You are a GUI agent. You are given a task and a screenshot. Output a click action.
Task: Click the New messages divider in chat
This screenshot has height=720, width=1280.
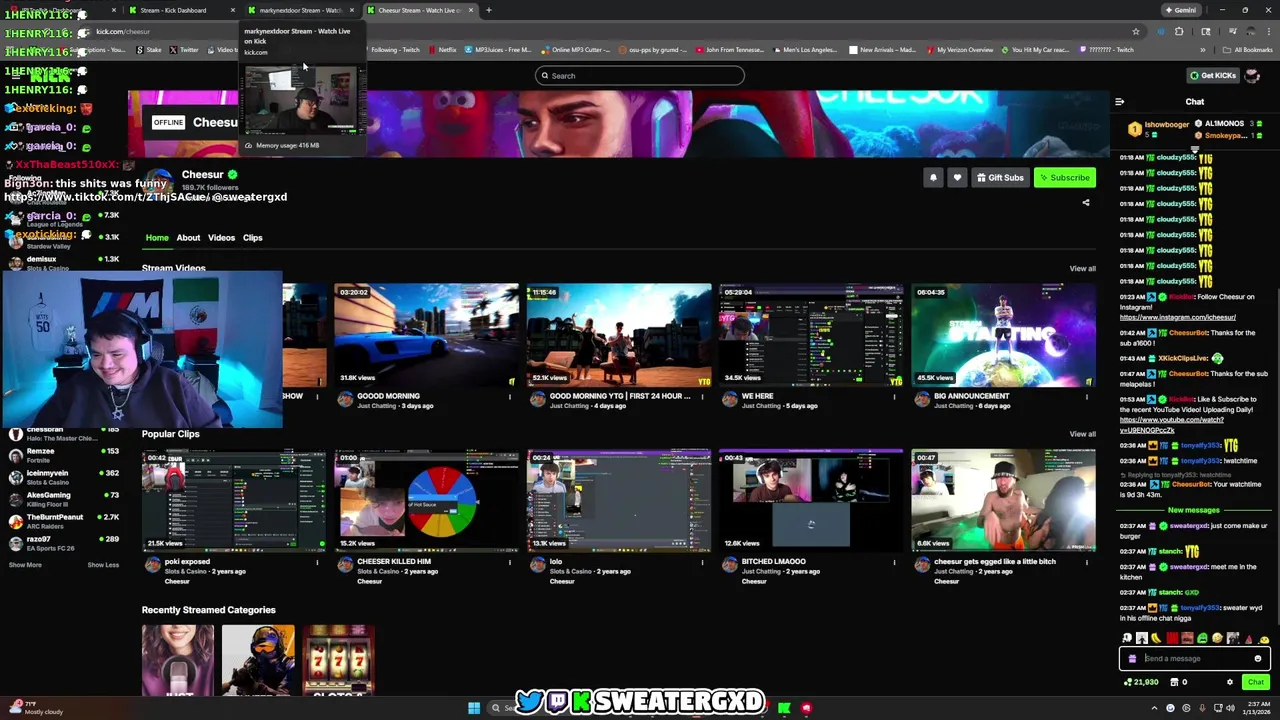coord(1193,510)
